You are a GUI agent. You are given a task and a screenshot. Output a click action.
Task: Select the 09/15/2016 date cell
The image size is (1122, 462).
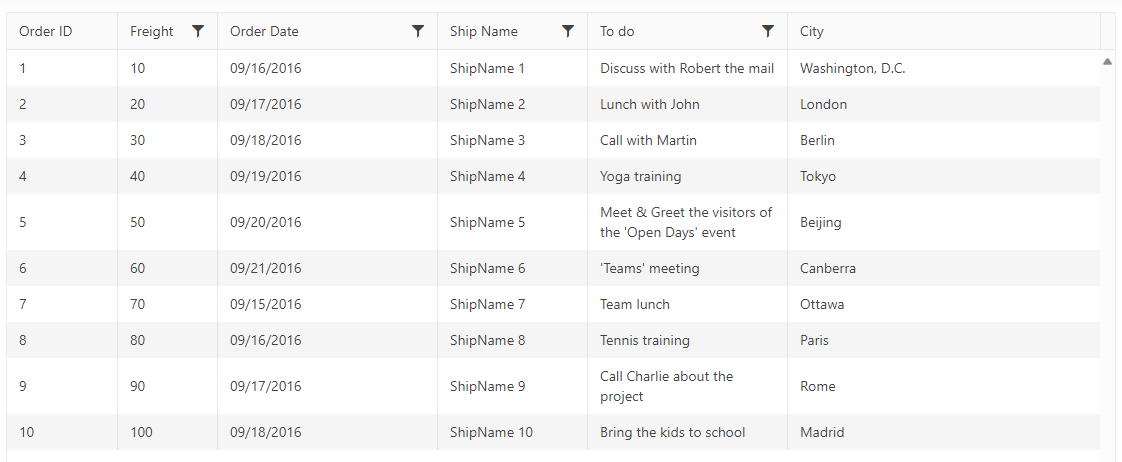pyautogui.click(x=328, y=304)
